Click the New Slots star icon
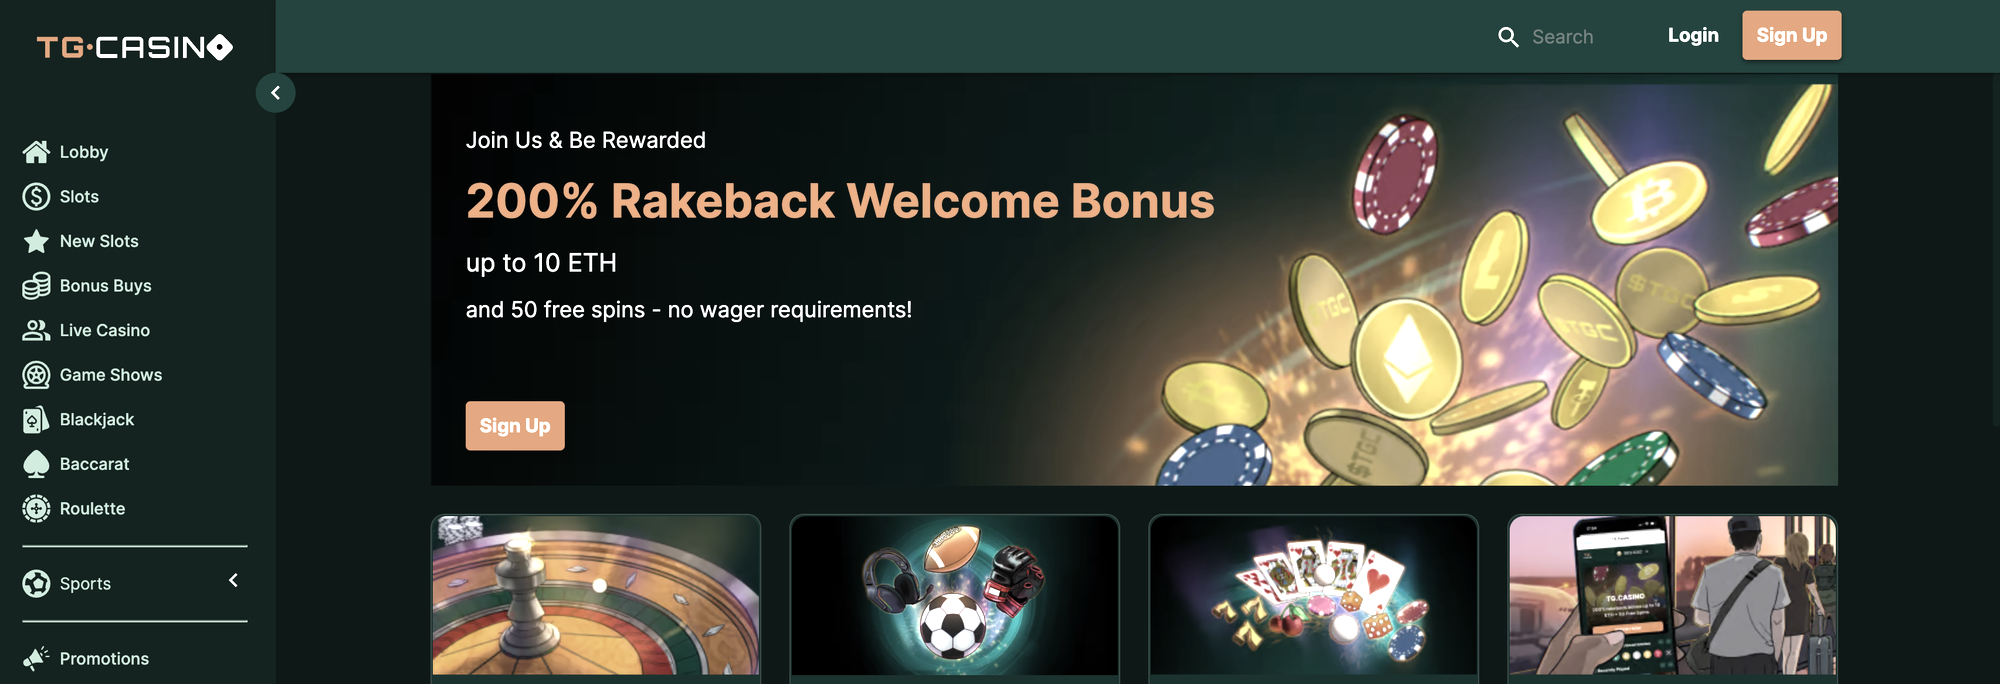Image resolution: width=2000 pixels, height=684 pixels. point(36,241)
